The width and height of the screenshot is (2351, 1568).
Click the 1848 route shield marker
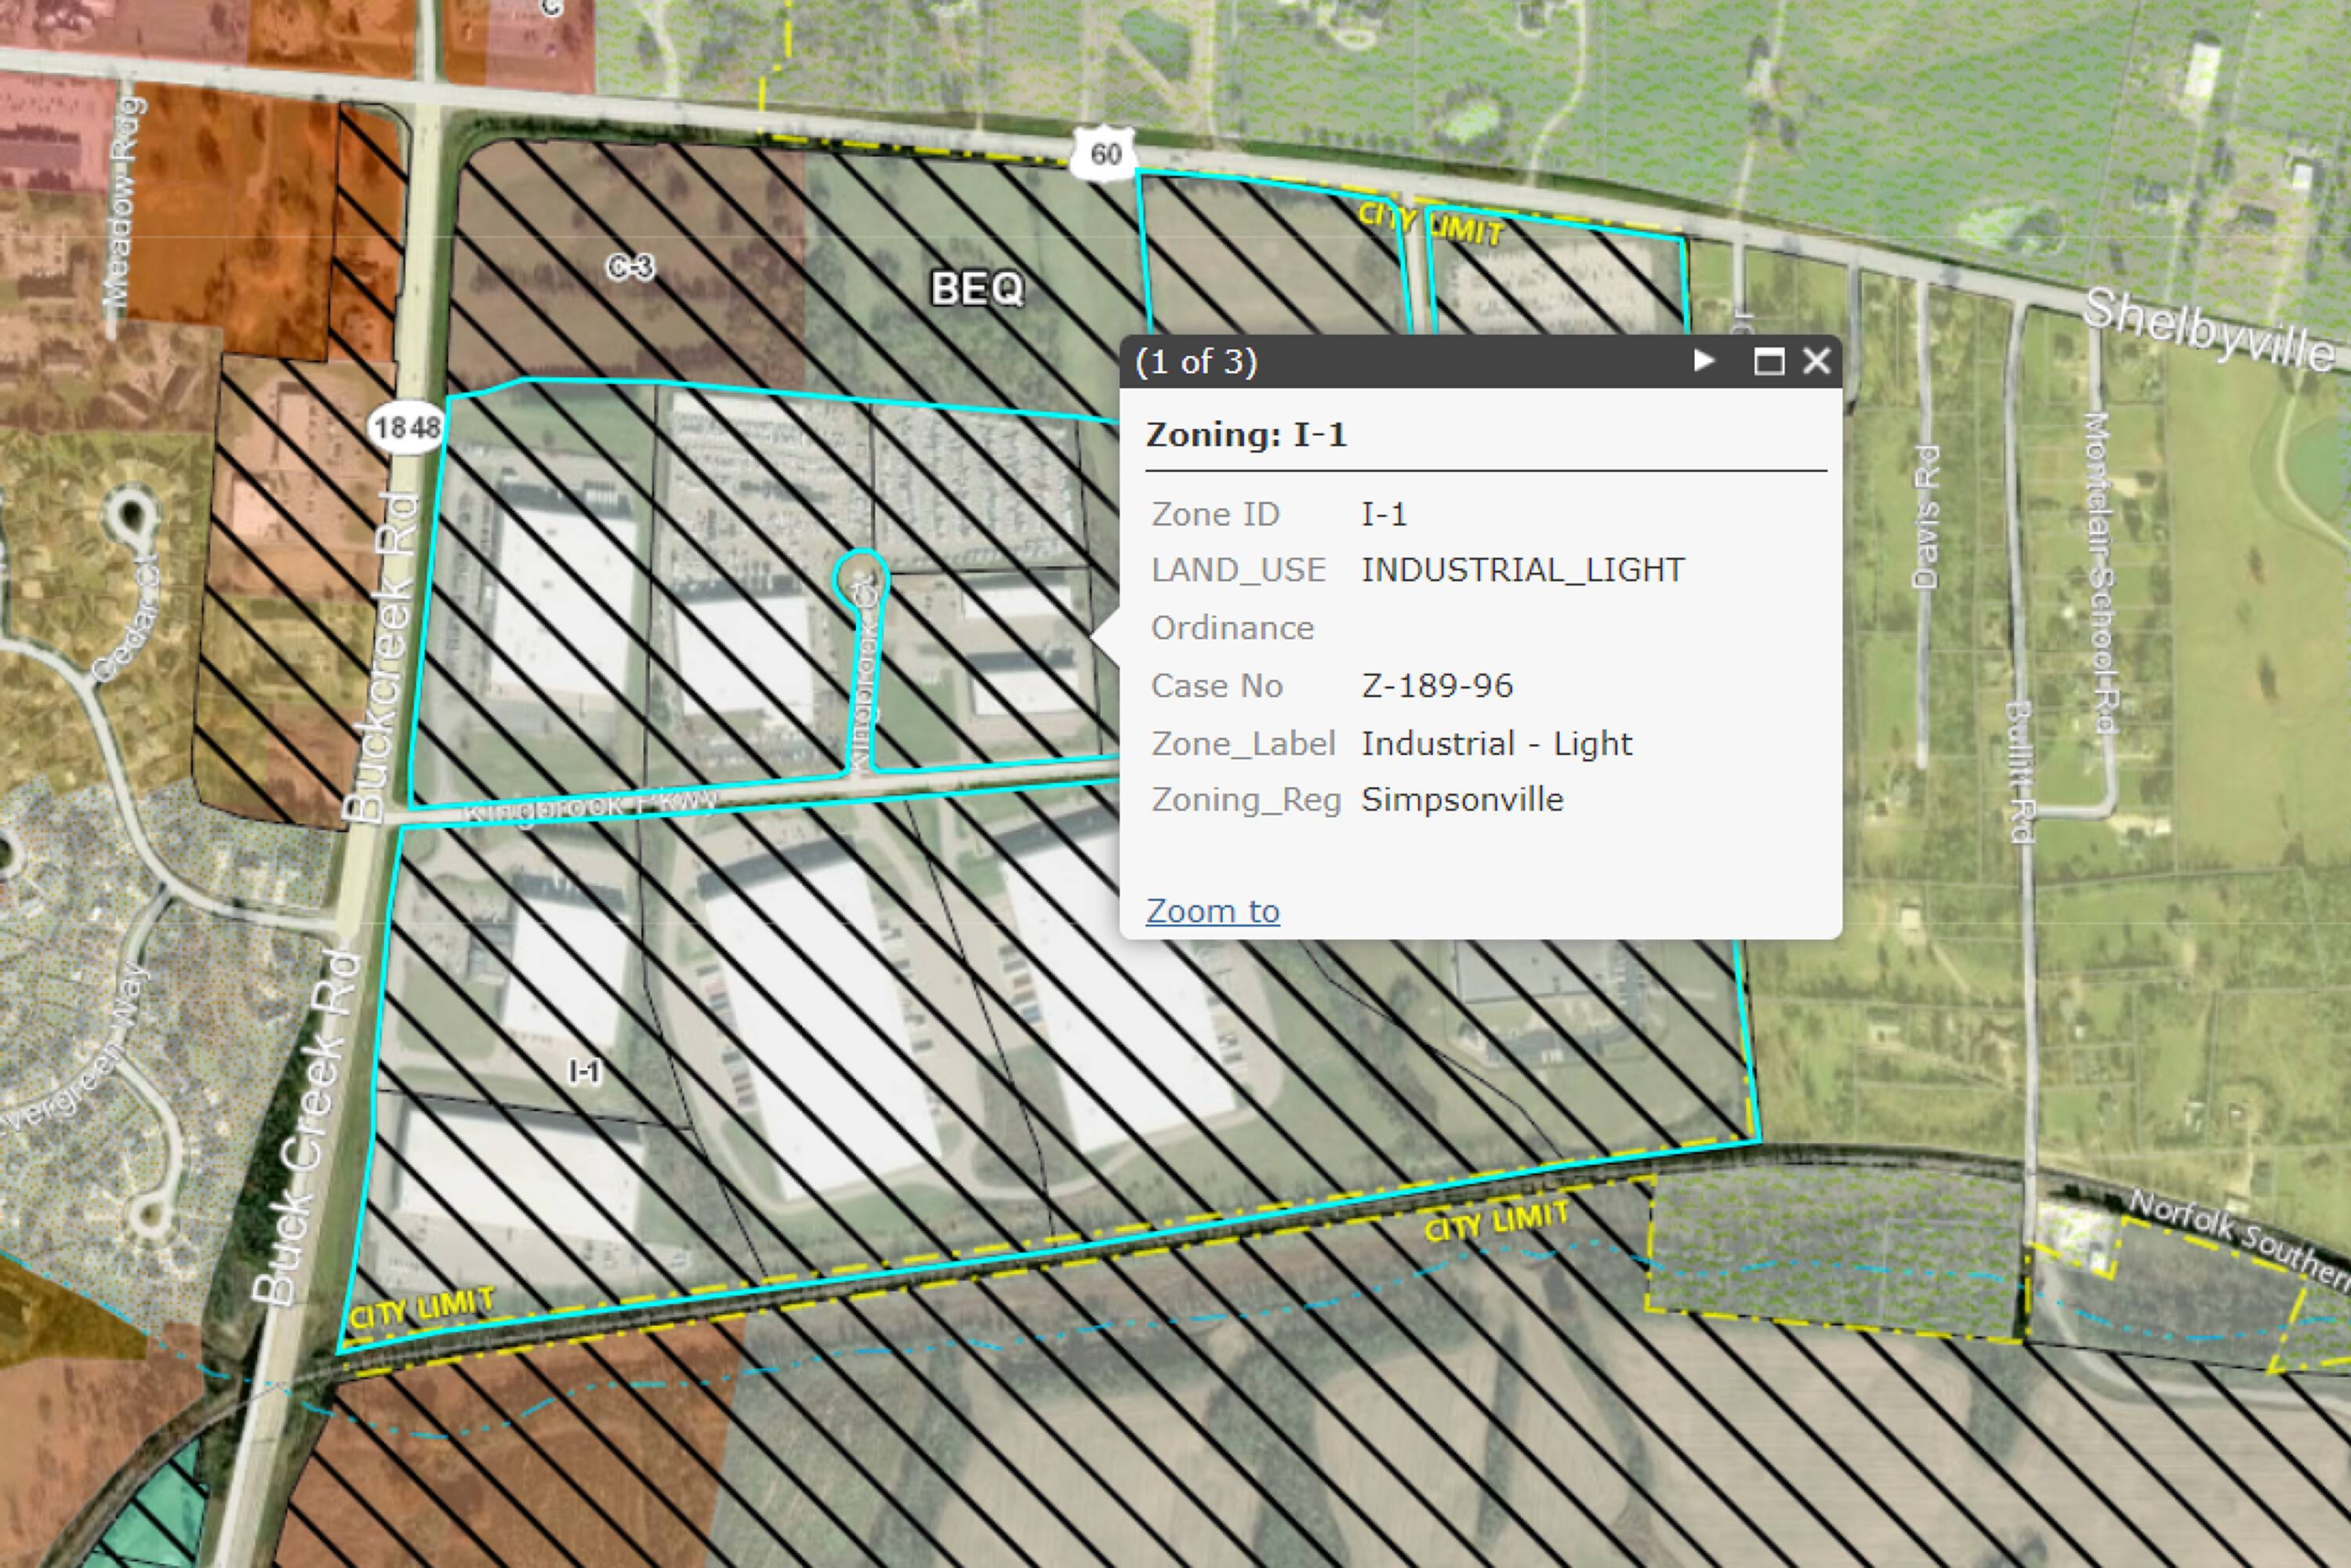click(x=407, y=428)
